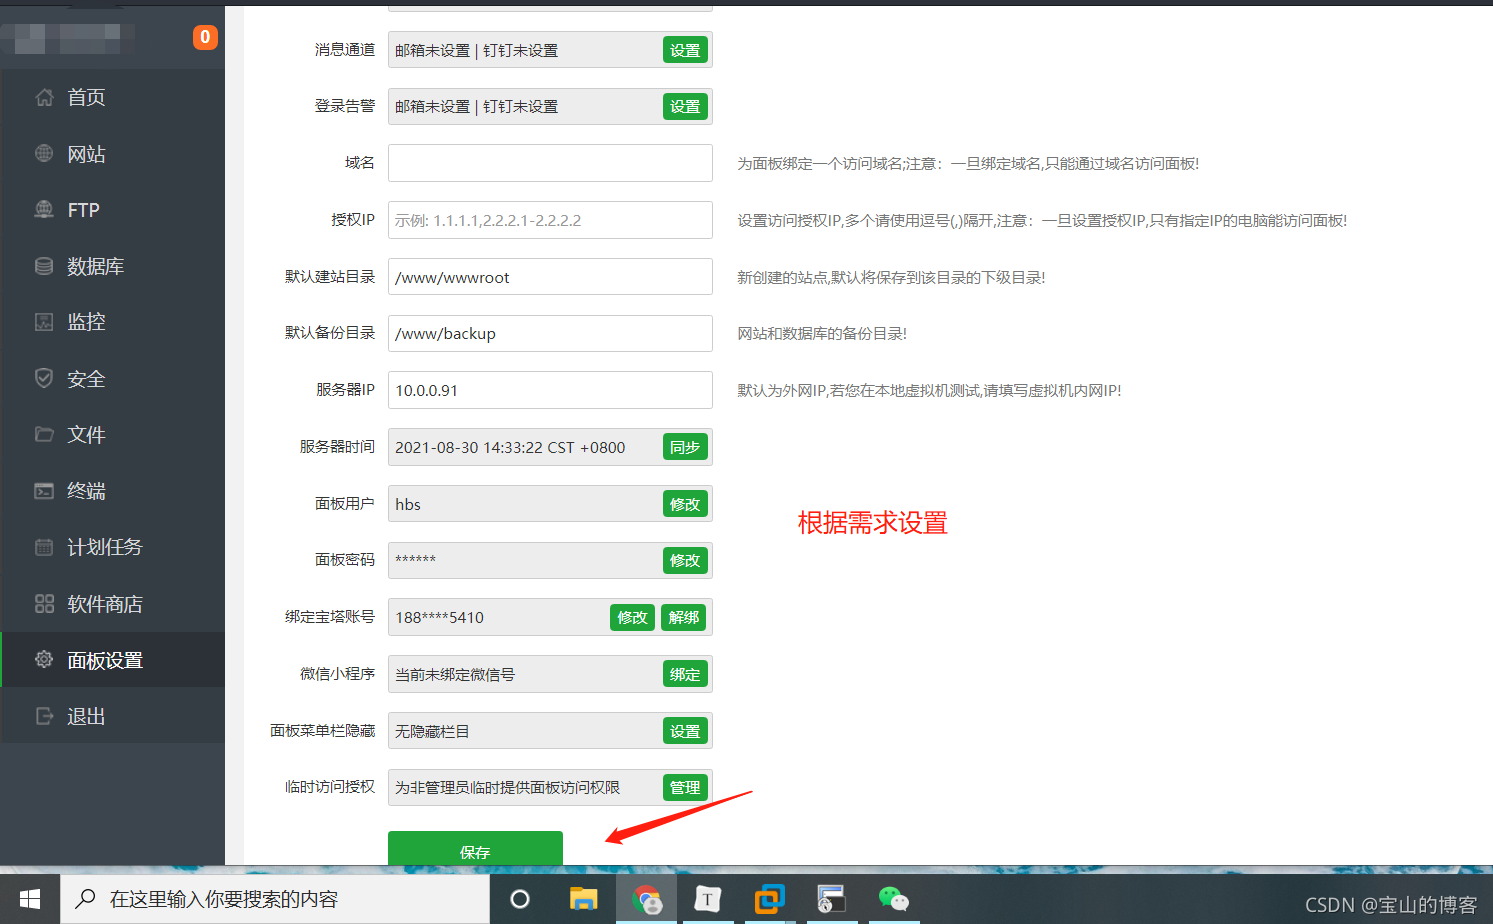Click the home icon beside 首页

44,97
